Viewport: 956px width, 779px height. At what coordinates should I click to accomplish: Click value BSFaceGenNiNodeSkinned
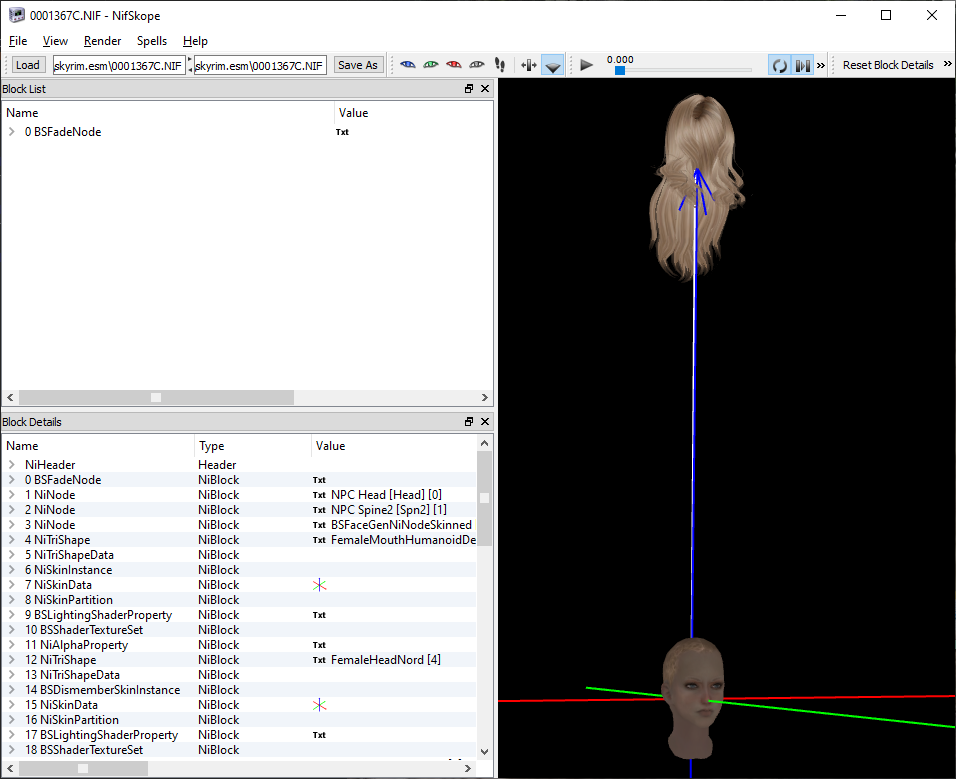point(401,525)
